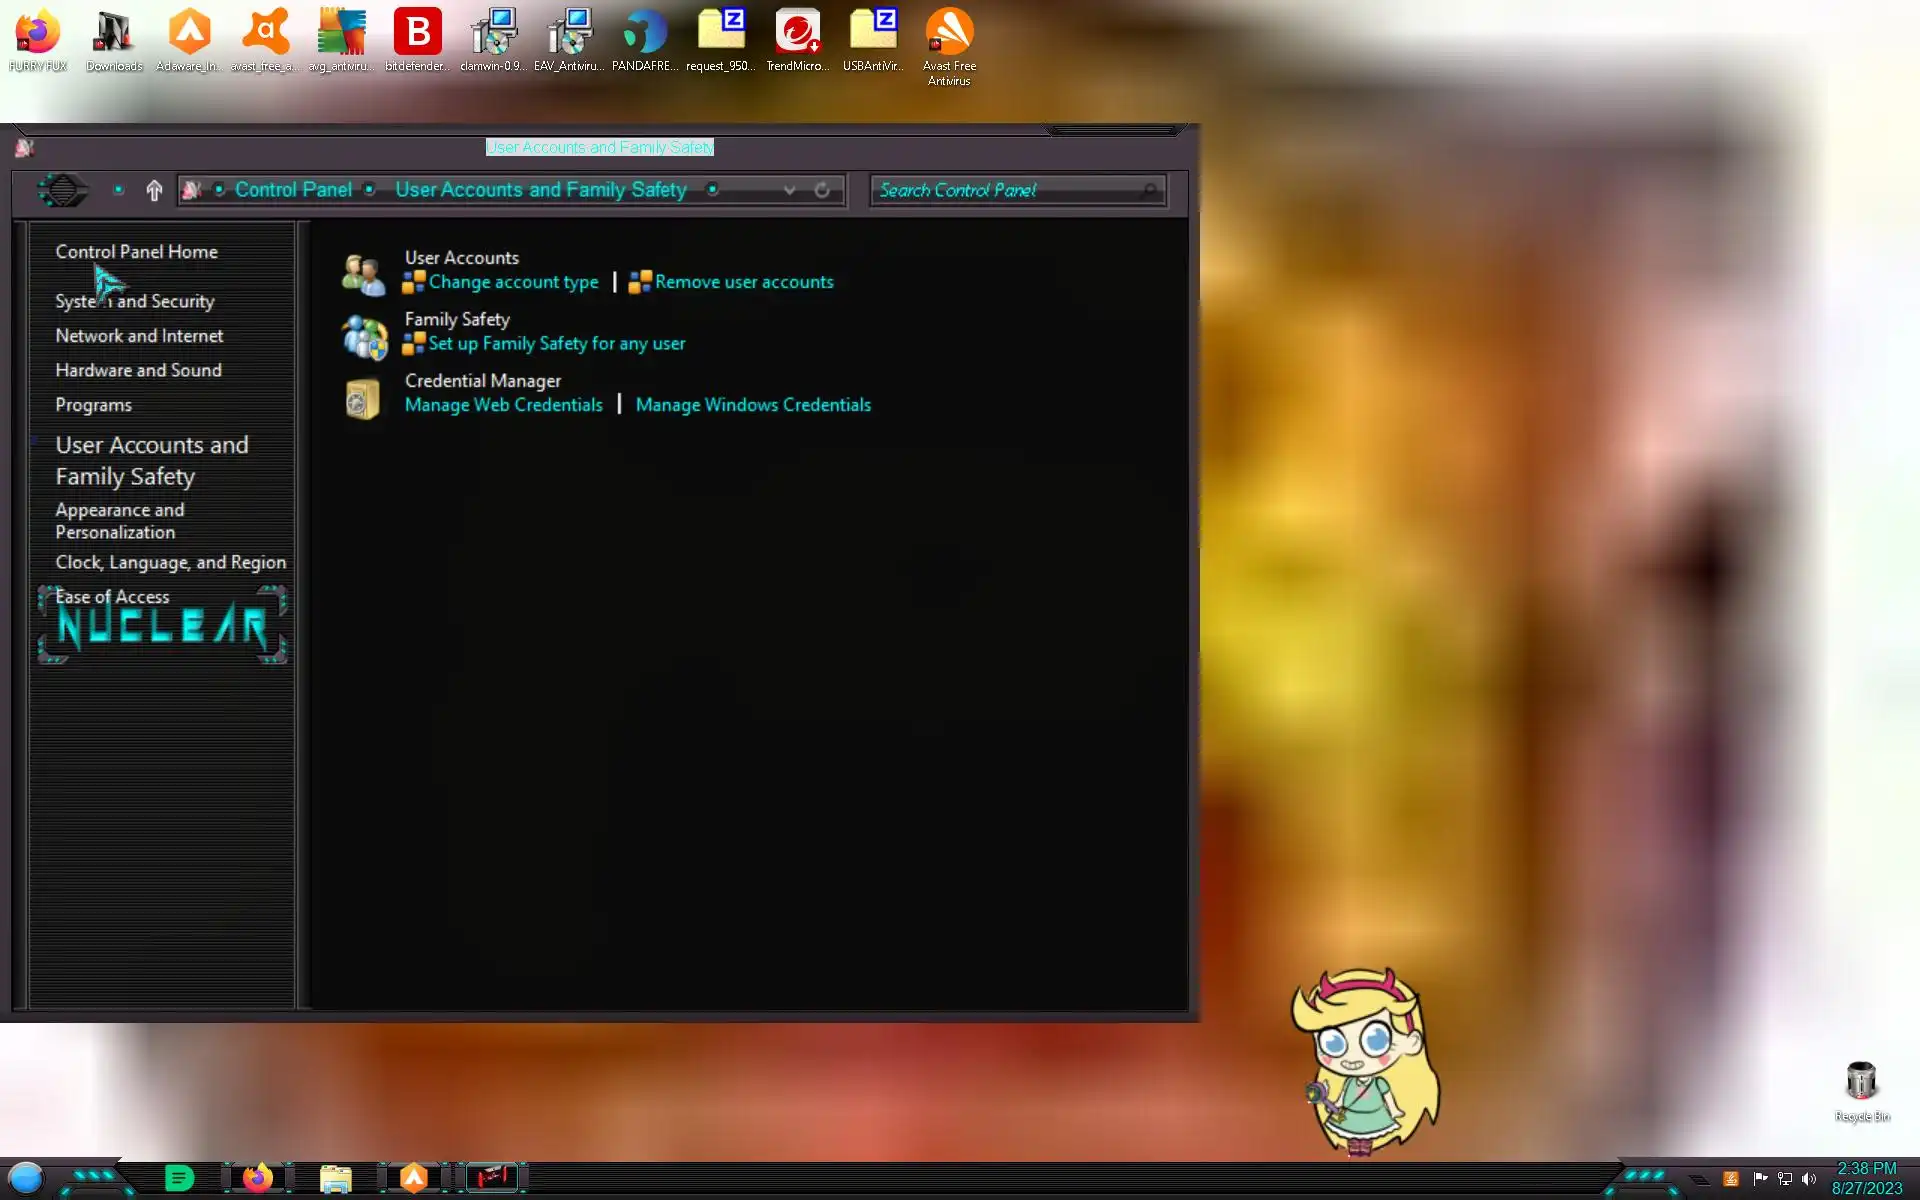Click the volume speaker tray icon
Image resolution: width=1920 pixels, height=1200 pixels.
[x=1809, y=1179]
